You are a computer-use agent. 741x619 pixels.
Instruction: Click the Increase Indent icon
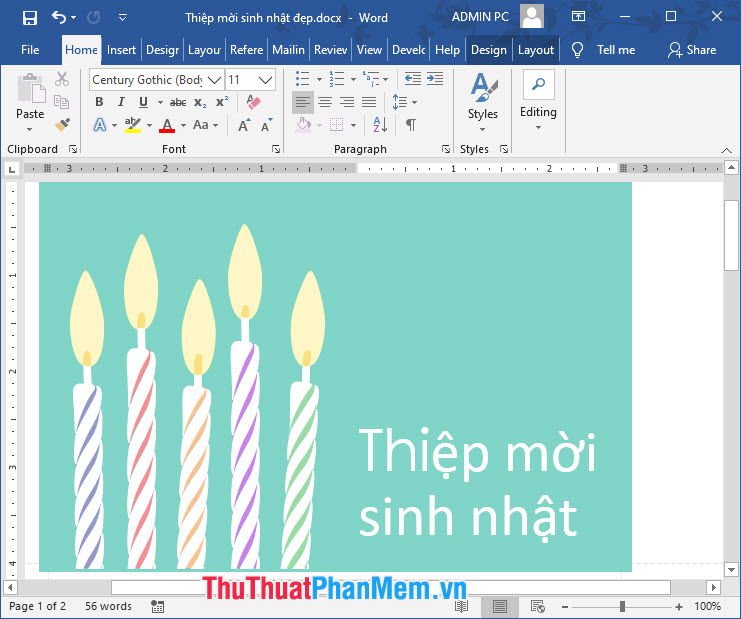point(435,79)
